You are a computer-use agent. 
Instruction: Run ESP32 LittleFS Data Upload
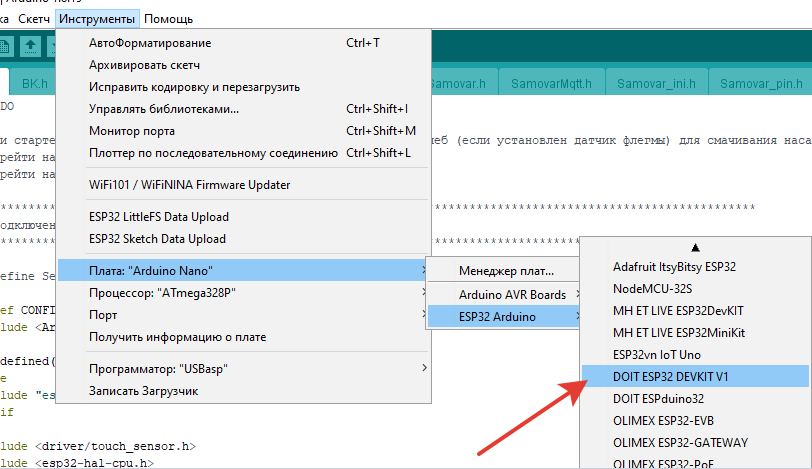(243, 217)
